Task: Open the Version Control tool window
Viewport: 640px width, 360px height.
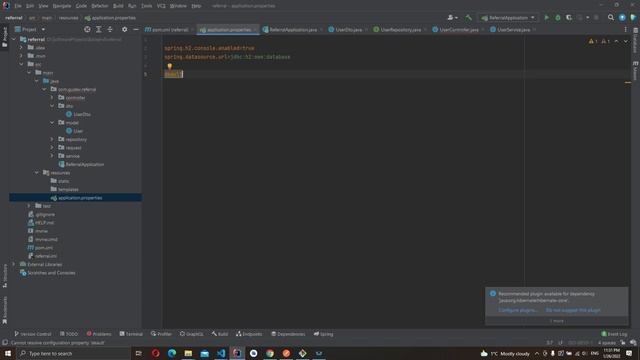Action: 33,334
